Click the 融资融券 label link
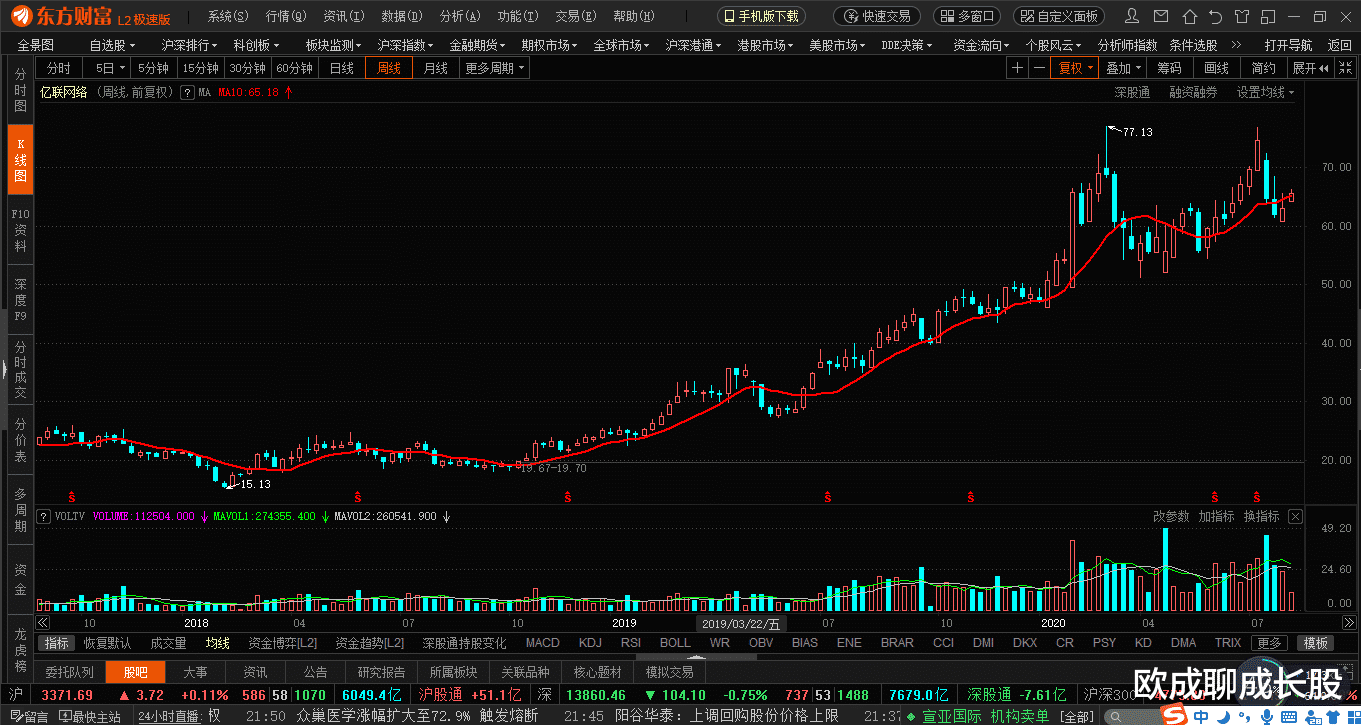Image resolution: width=1361 pixels, height=725 pixels. tap(1193, 92)
